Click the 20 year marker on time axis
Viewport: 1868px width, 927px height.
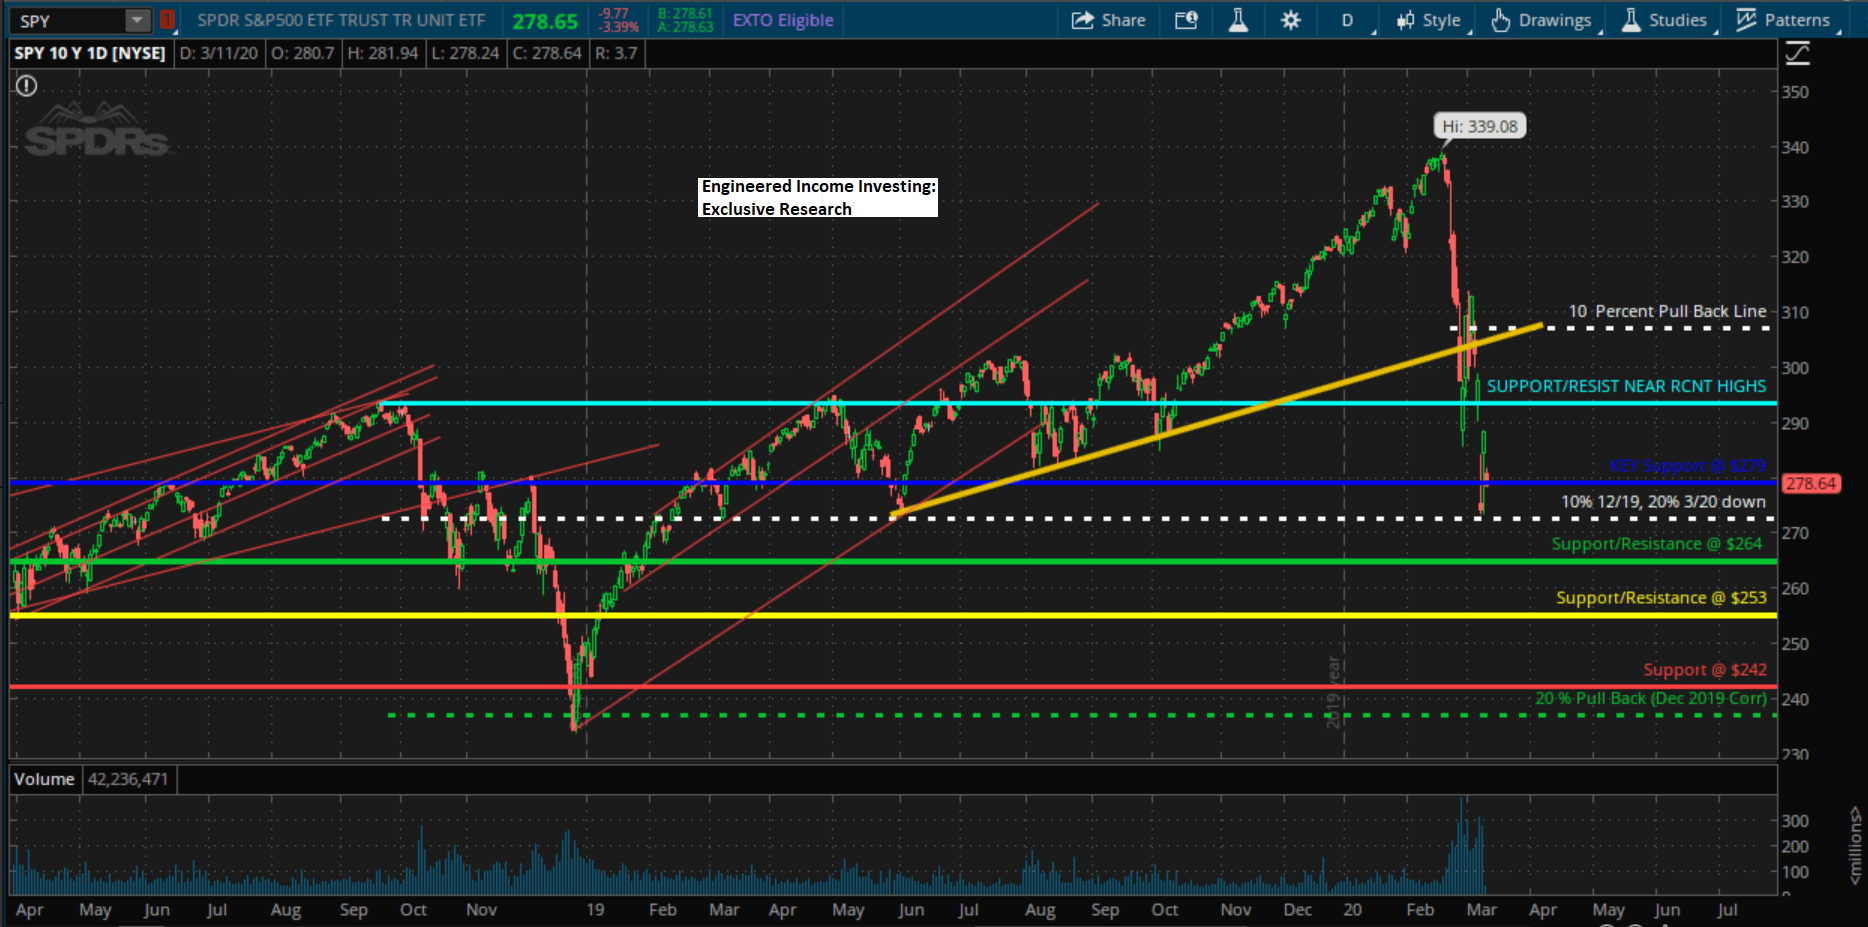pyautogui.click(x=1352, y=909)
